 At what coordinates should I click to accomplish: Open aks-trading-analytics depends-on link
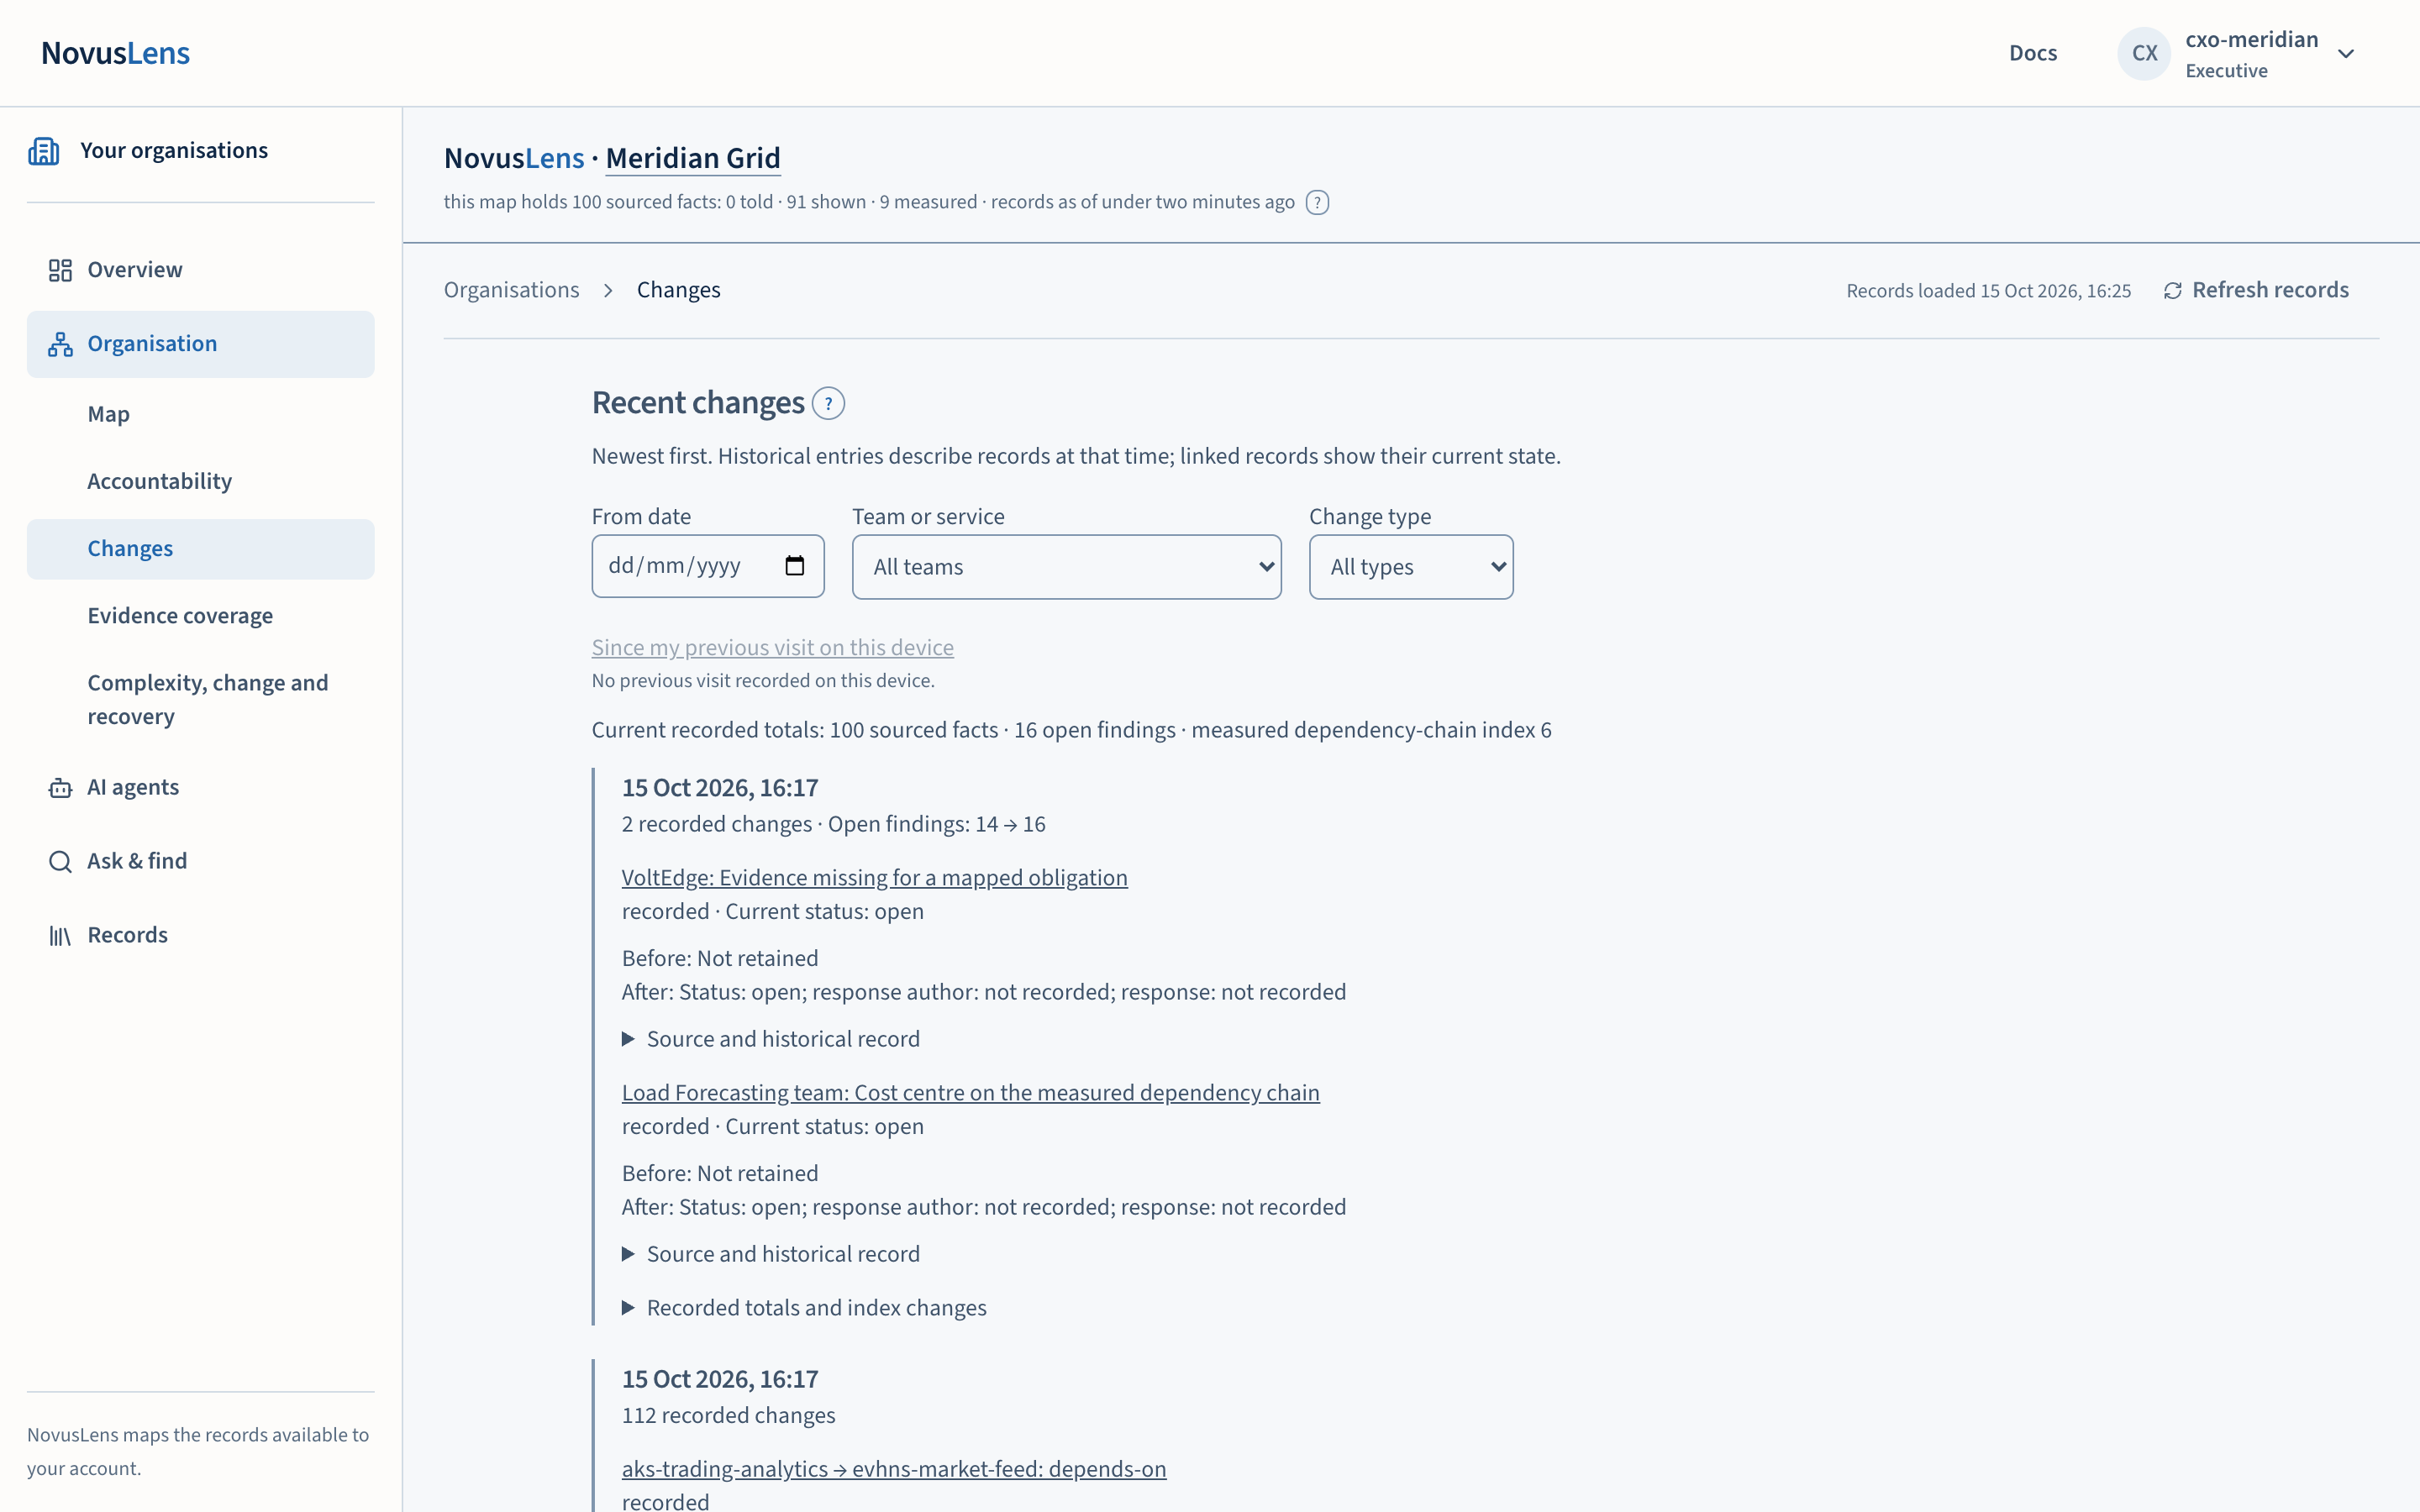pos(893,1469)
